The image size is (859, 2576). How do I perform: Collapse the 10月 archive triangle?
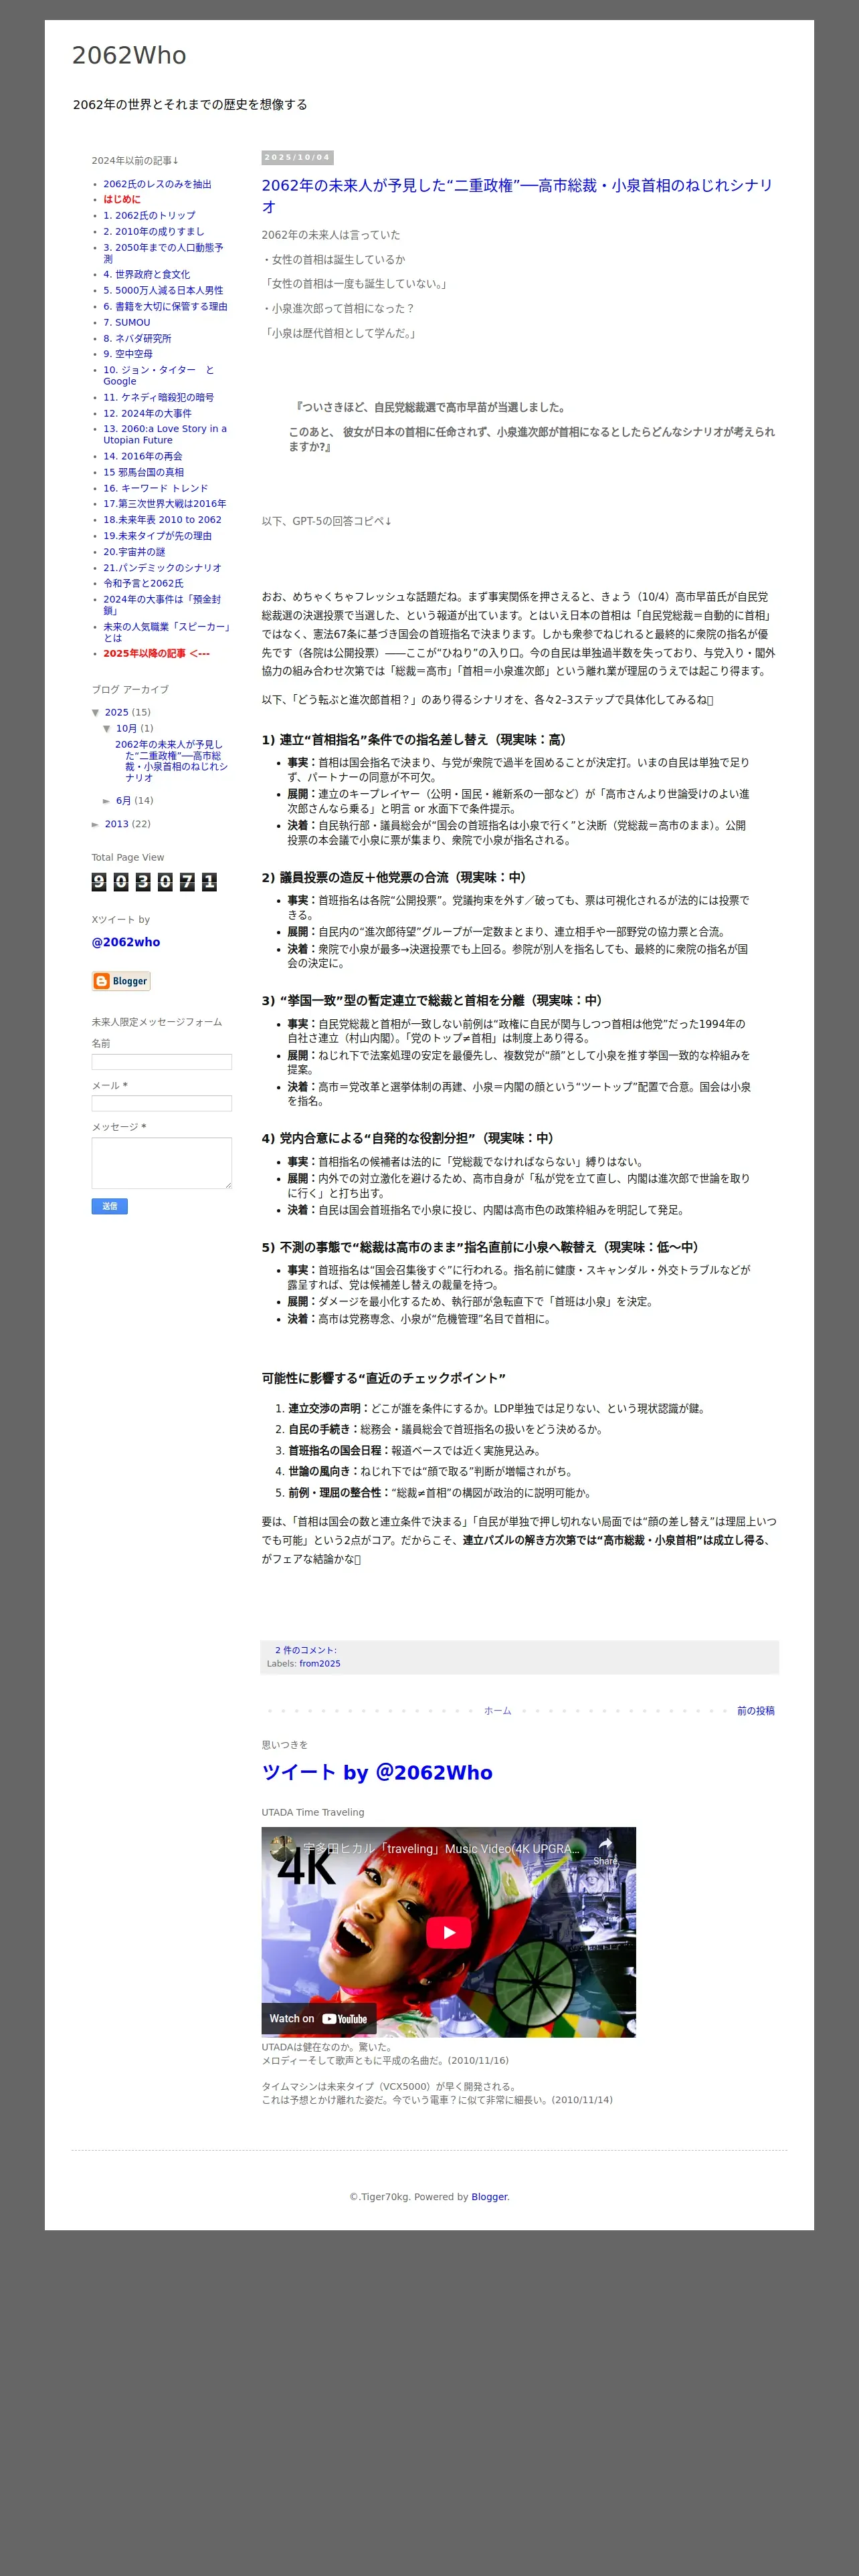pyautogui.click(x=107, y=729)
